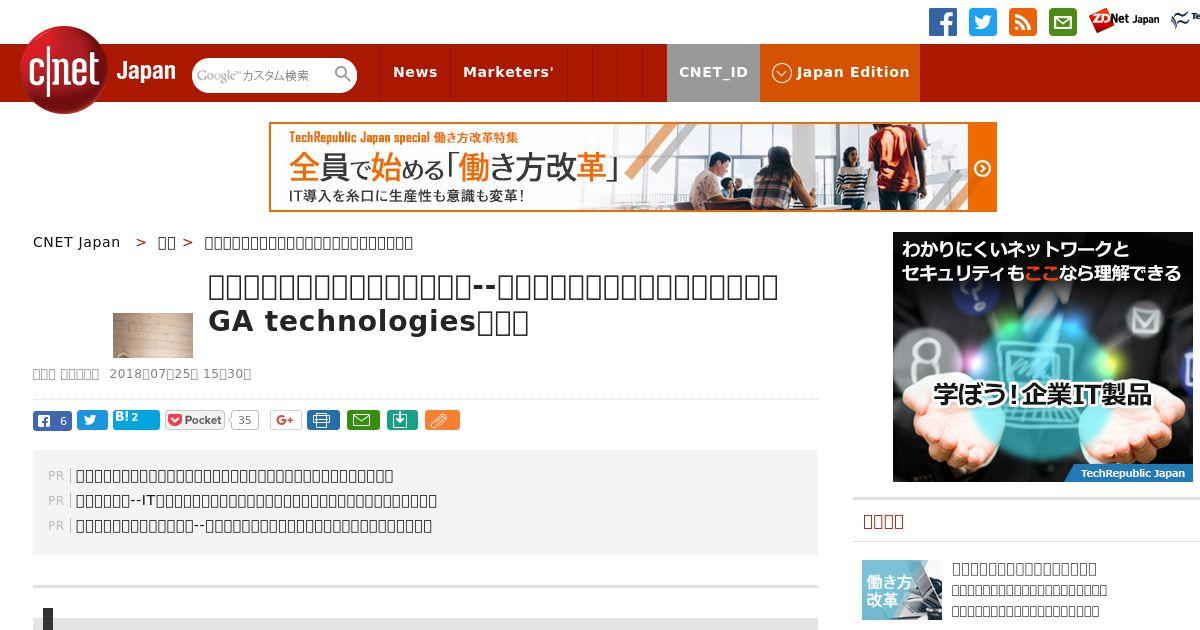The width and height of the screenshot is (1200, 630).
Task: Click the TechRepublic Japan network security ad
Action: pyautogui.click(x=1043, y=357)
